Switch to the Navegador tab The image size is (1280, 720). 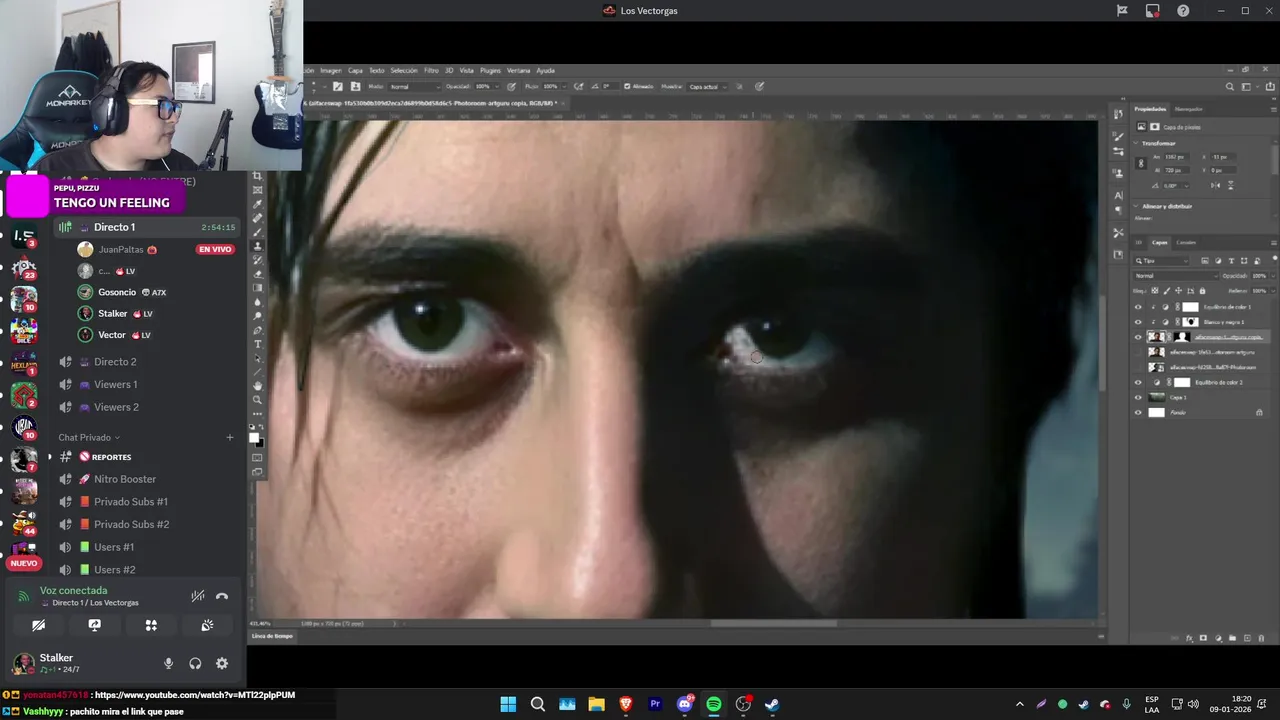(x=1189, y=109)
